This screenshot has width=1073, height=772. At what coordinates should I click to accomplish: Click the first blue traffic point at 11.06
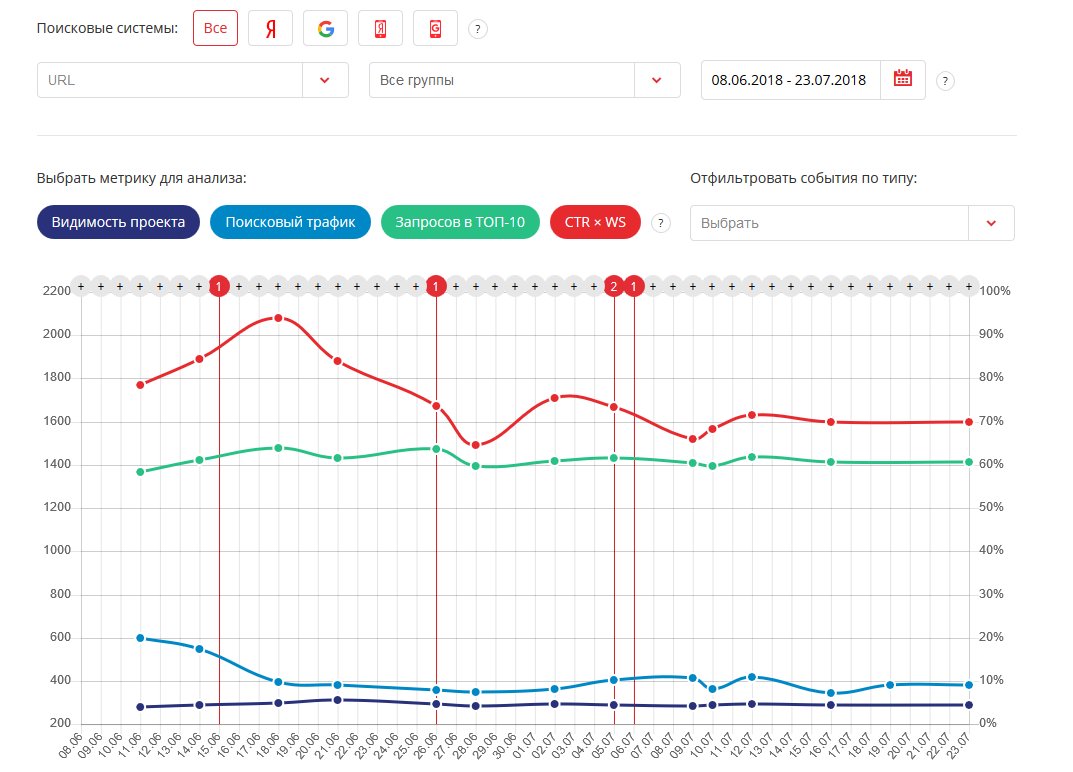click(x=140, y=638)
